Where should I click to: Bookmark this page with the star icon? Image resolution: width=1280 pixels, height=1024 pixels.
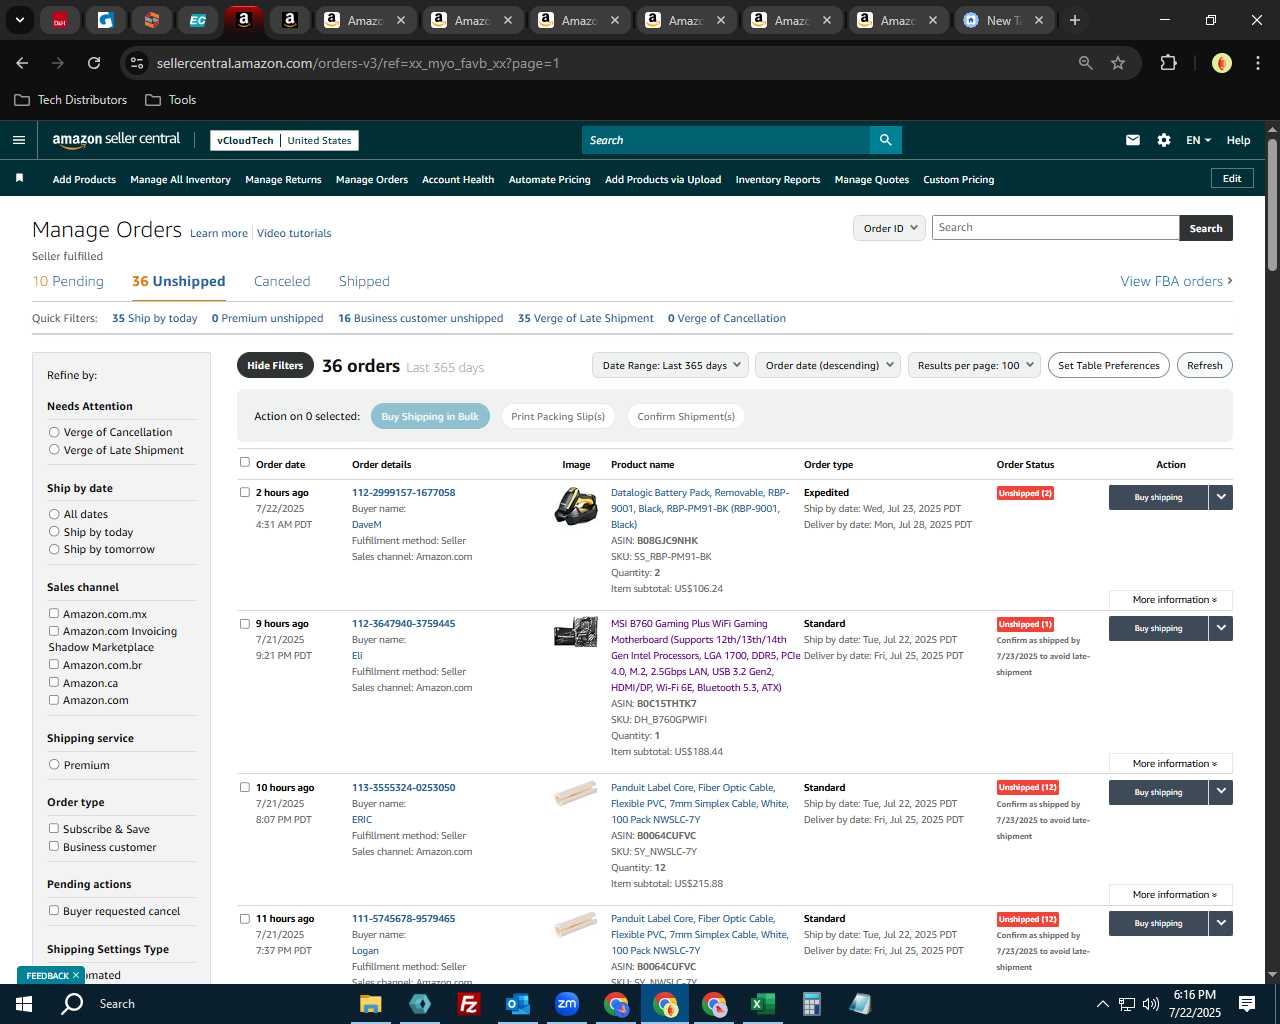pos(1118,63)
